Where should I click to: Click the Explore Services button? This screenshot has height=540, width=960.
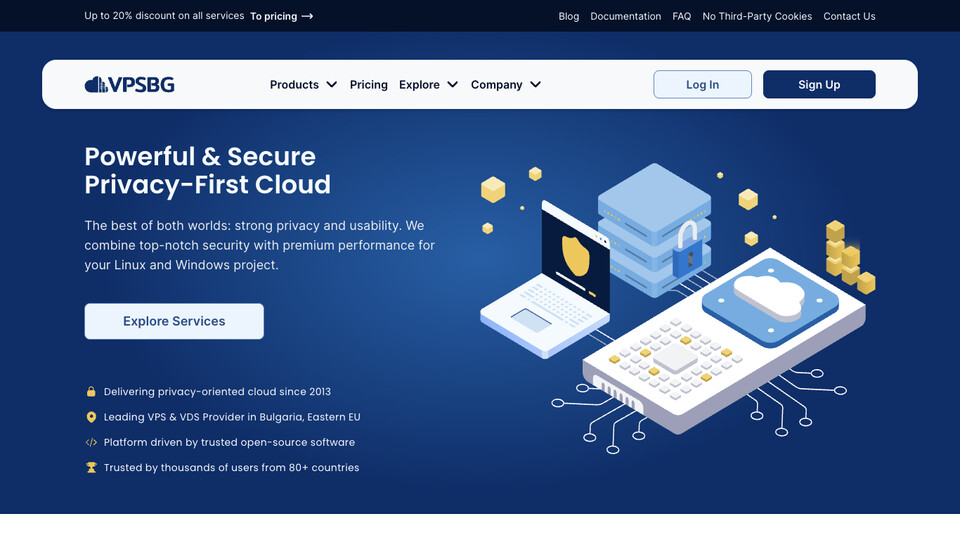[174, 321]
